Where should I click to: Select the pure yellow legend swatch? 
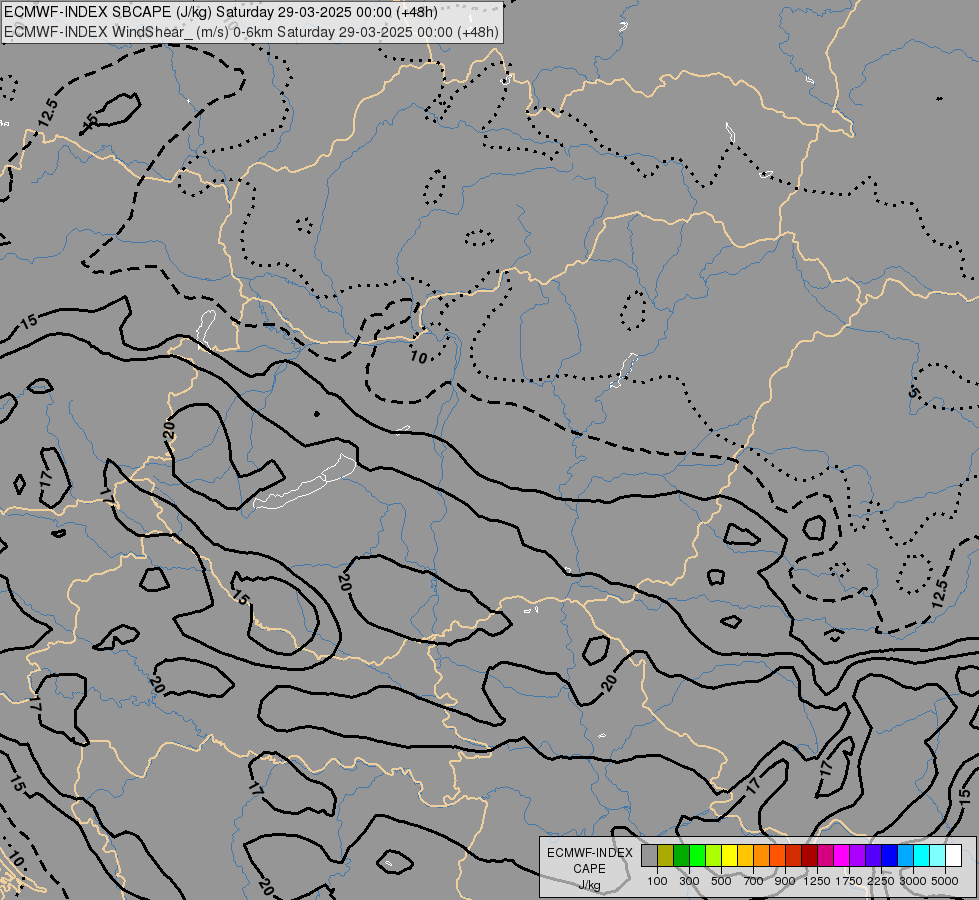(729, 856)
